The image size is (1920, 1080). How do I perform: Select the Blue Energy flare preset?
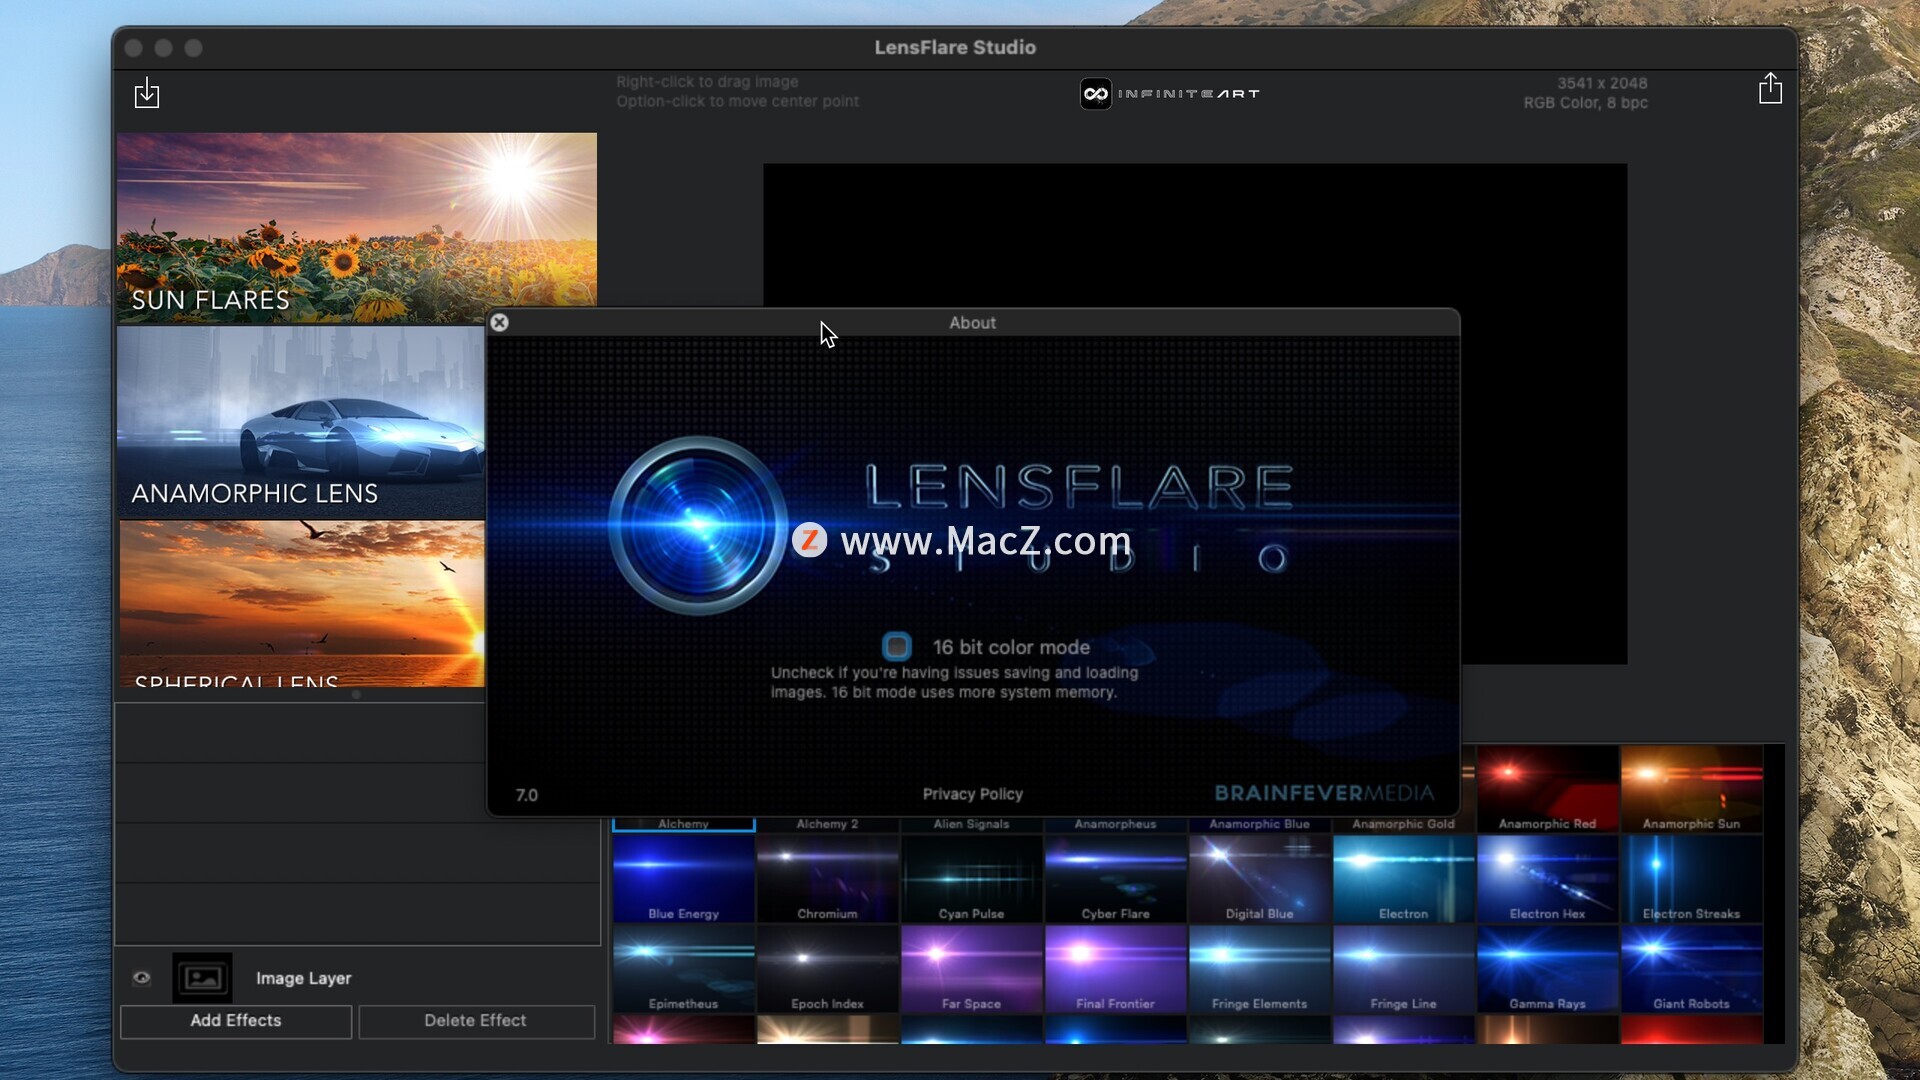(684, 879)
